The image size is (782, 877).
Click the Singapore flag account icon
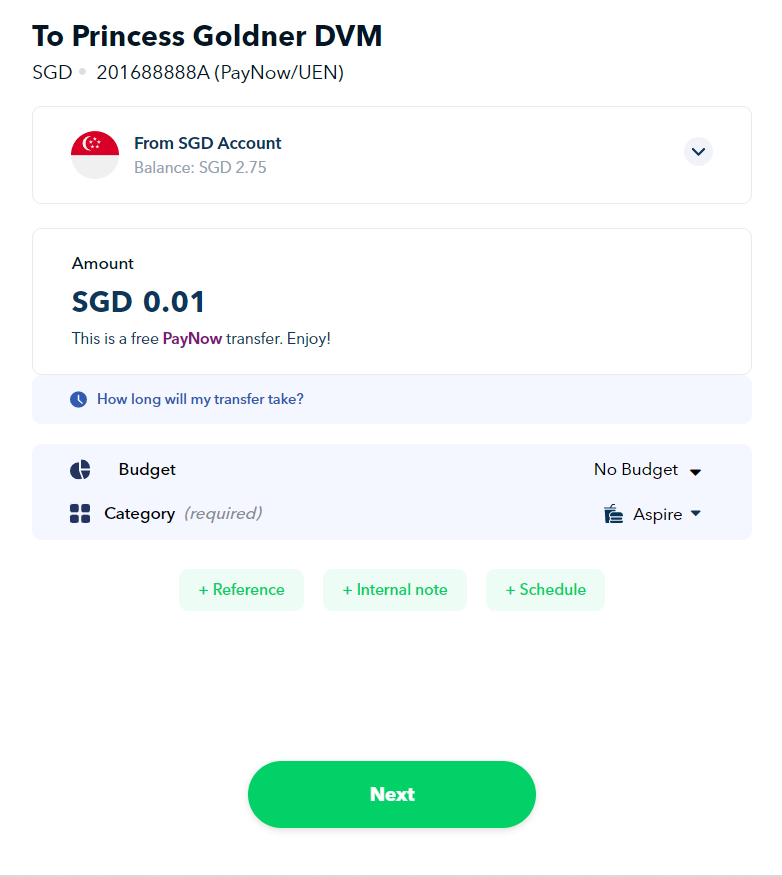95,154
